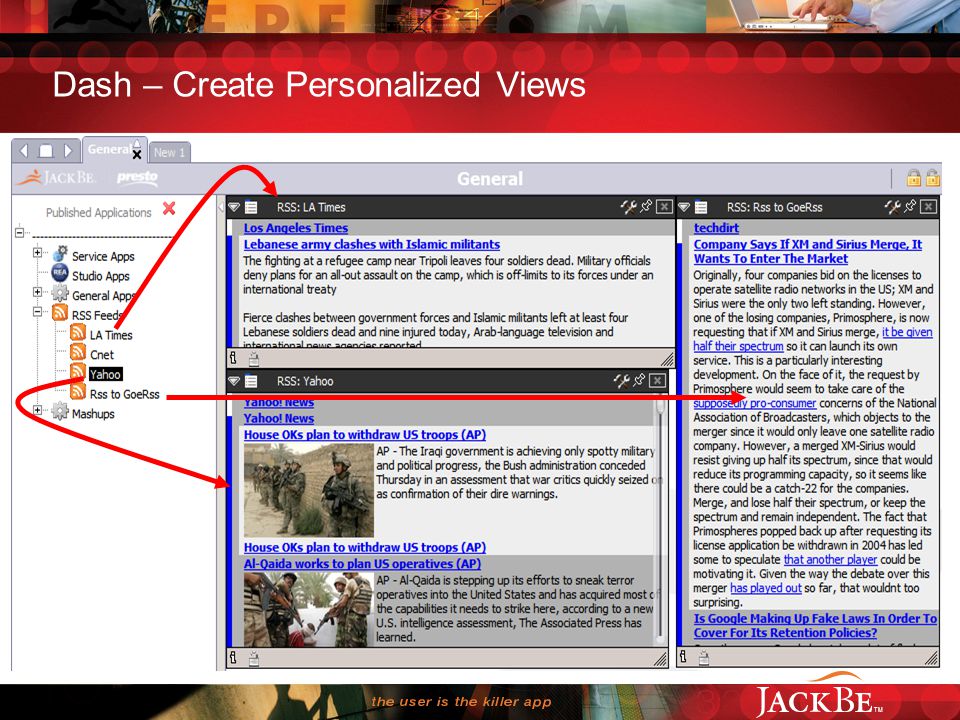The image size is (960, 720).
Task: Click the closed padlock icon in the toolbar
Action: coord(913,178)
